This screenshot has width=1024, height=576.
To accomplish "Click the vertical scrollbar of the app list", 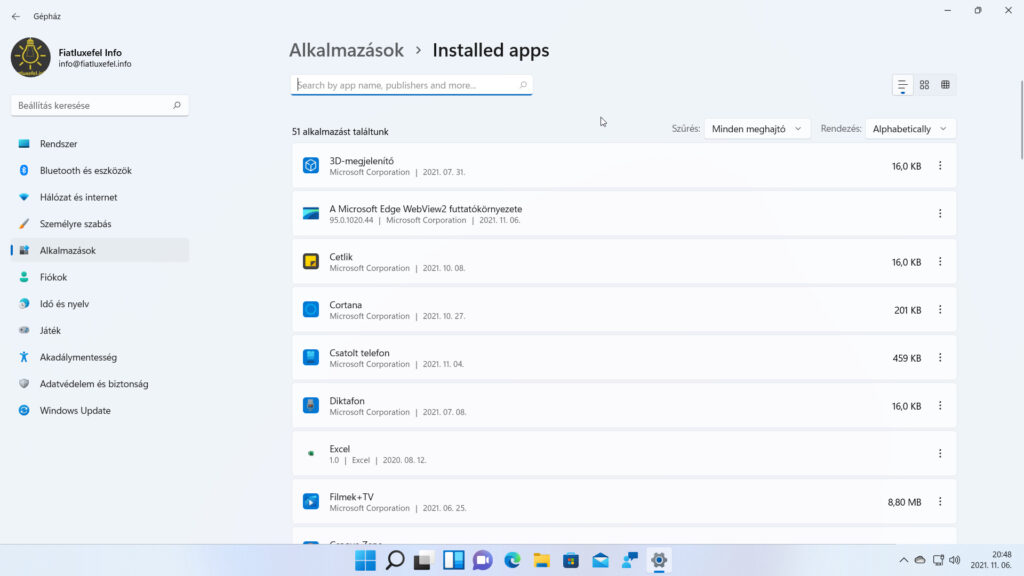I will tap(1021, 120).
